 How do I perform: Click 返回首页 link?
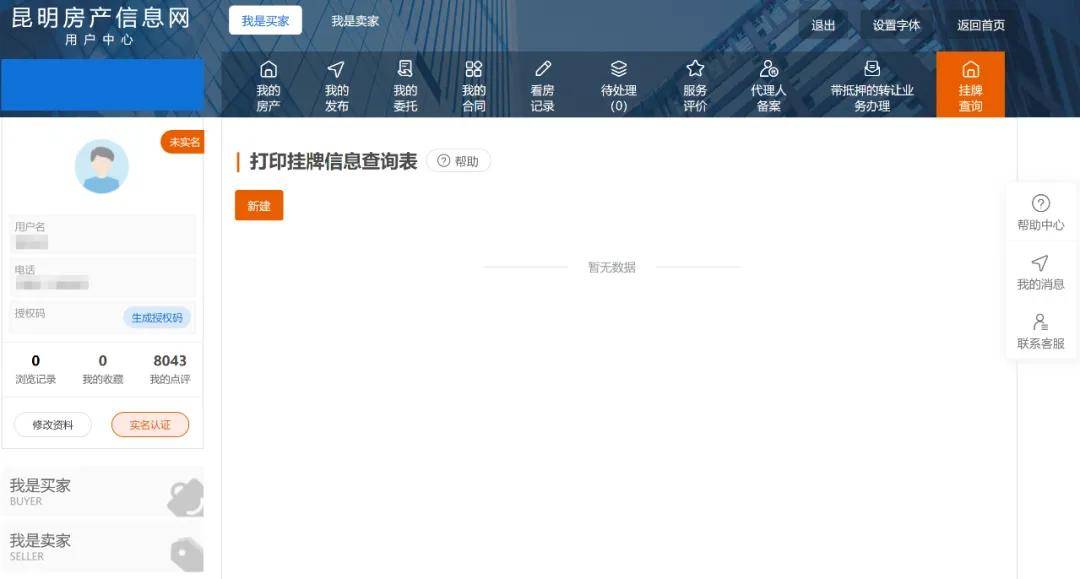coord(981,25)
